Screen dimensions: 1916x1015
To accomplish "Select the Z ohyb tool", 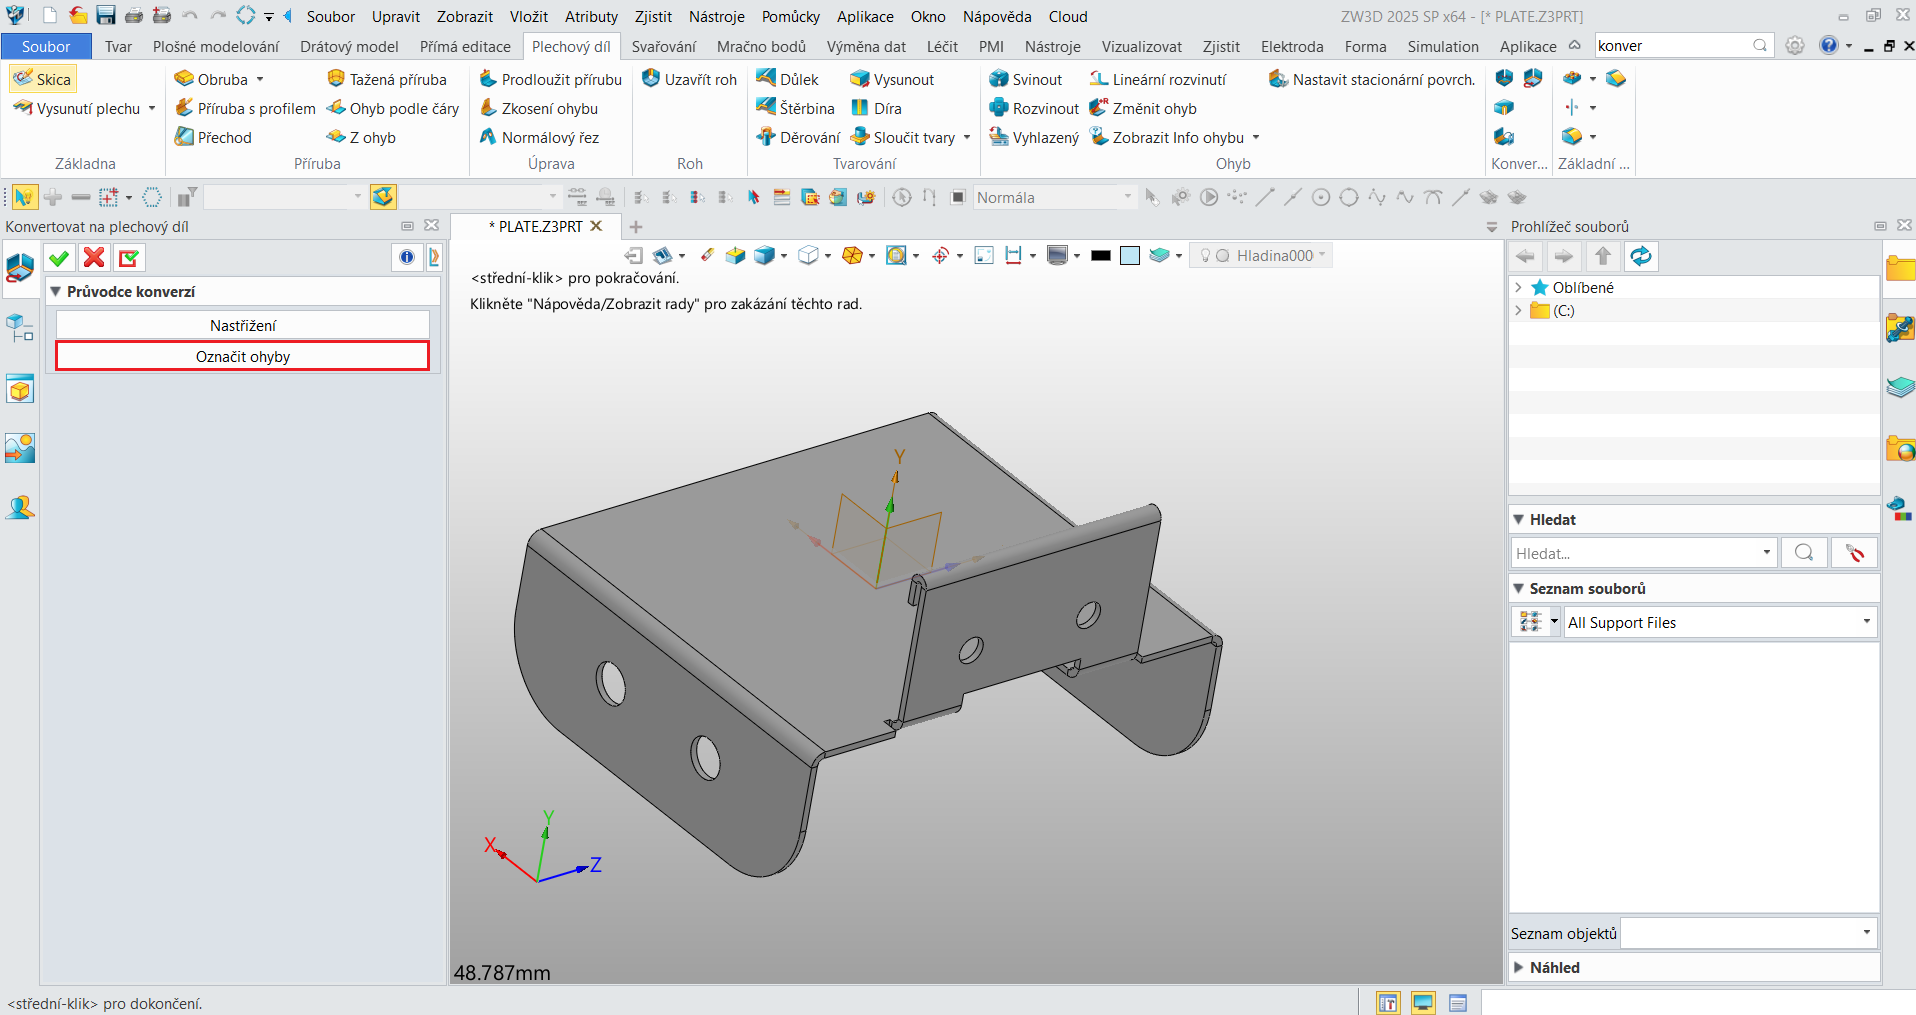I will (x=361, y=137).
